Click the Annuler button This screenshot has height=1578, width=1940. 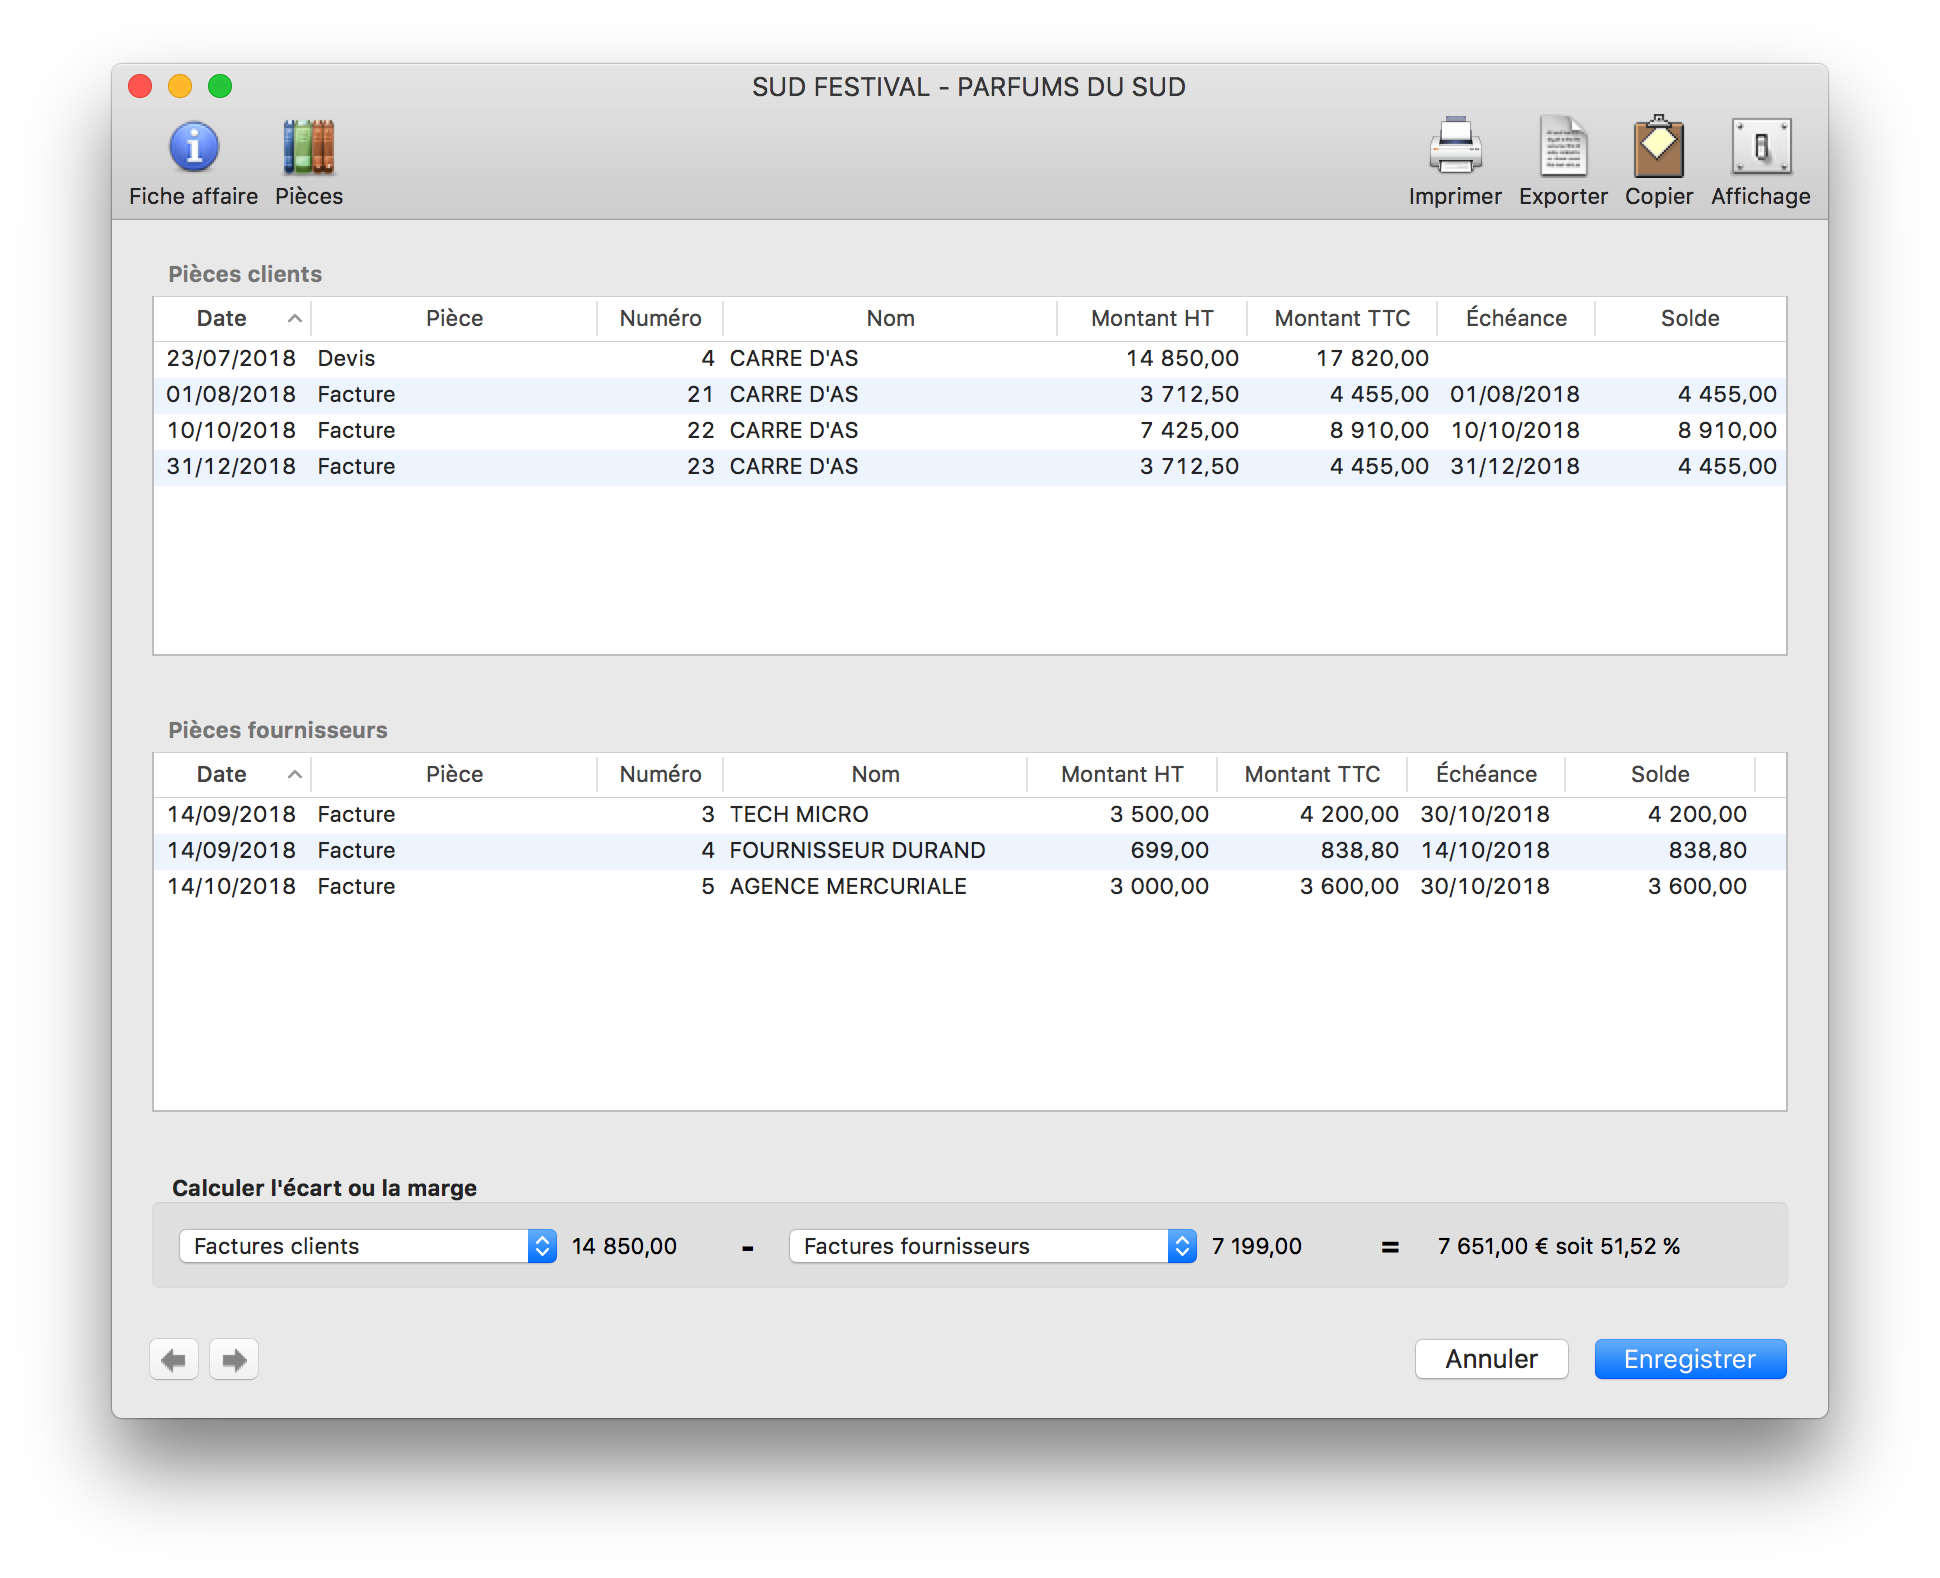tap(1491, 1359)
